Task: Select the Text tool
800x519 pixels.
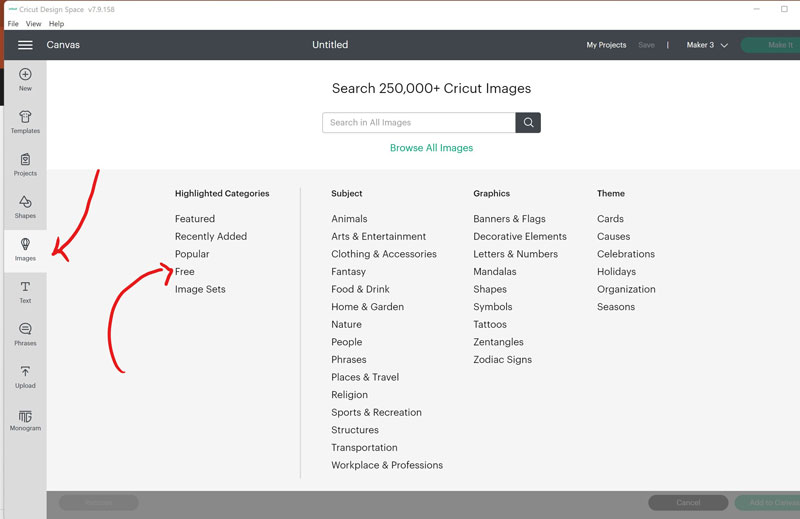Action: pyautogui.click(x=25, y=292)
